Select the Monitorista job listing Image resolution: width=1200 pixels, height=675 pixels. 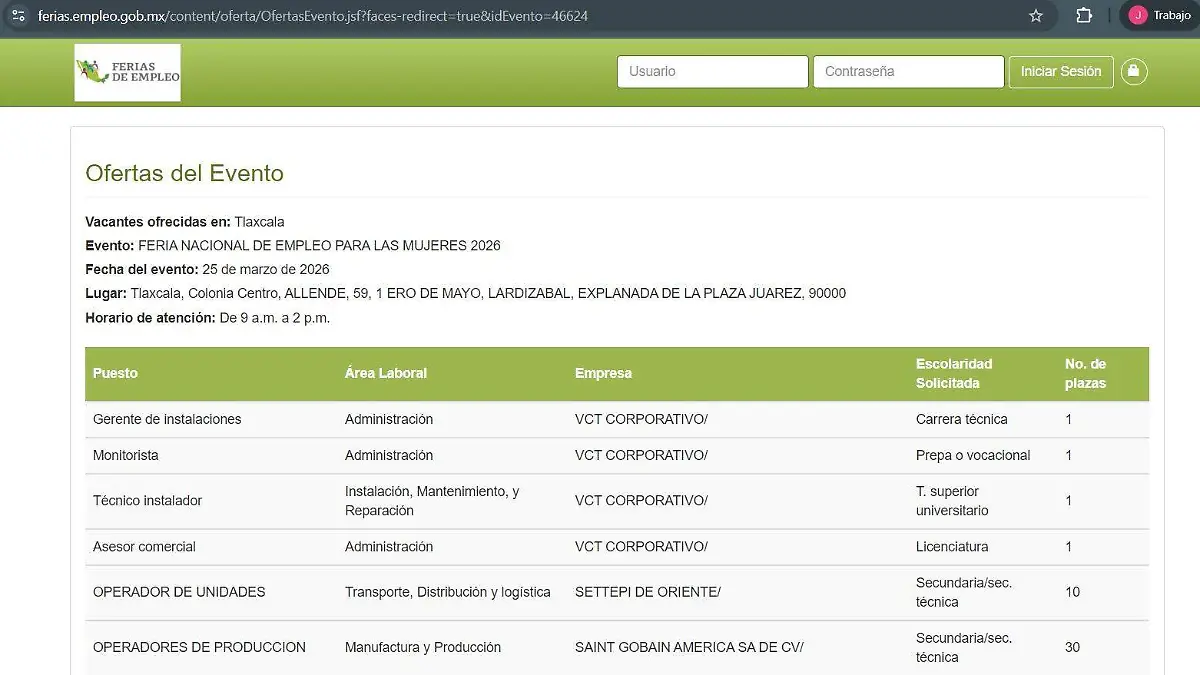pos(126,455)
